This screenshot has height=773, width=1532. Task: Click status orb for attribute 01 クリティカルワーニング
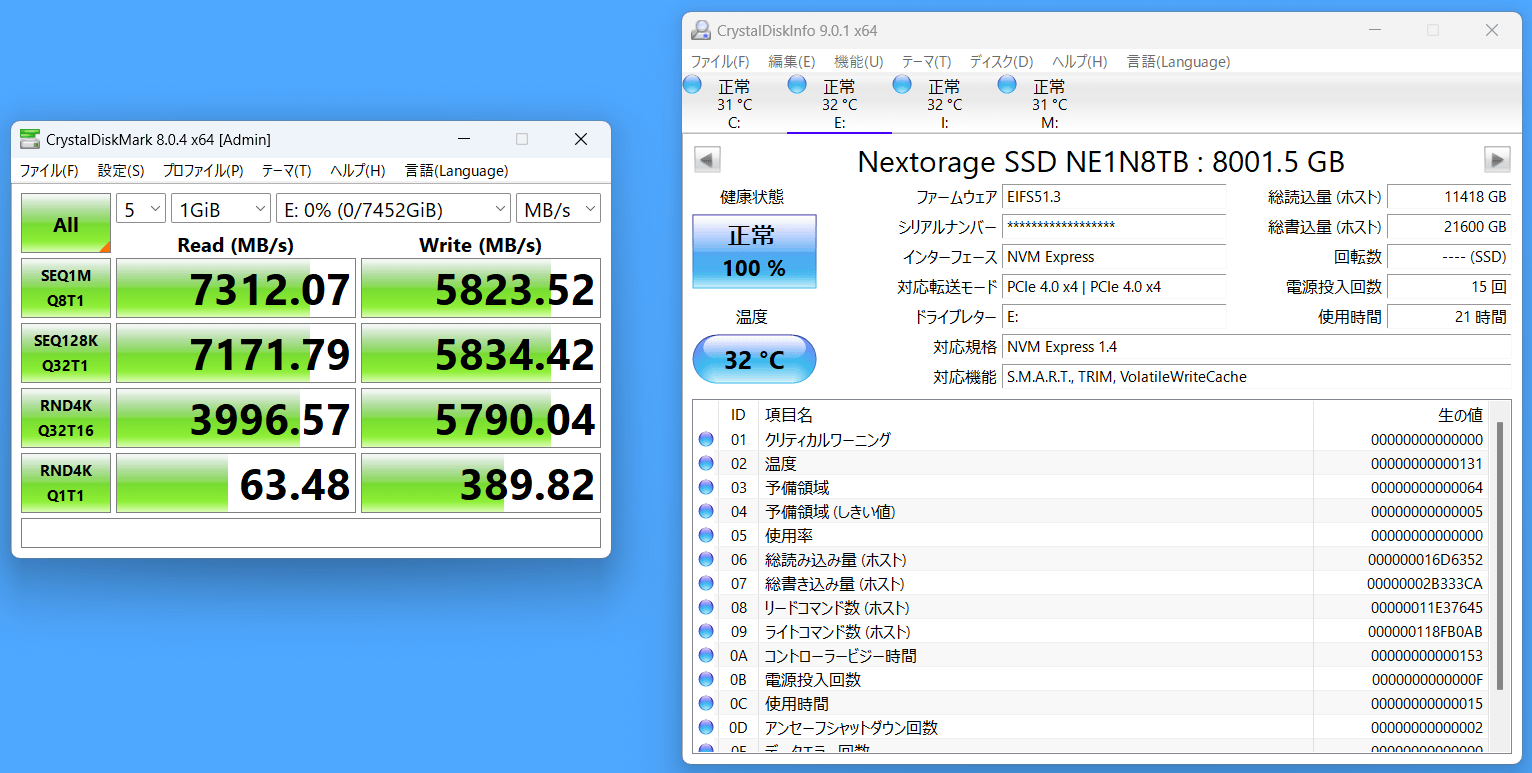coord(706,439)
